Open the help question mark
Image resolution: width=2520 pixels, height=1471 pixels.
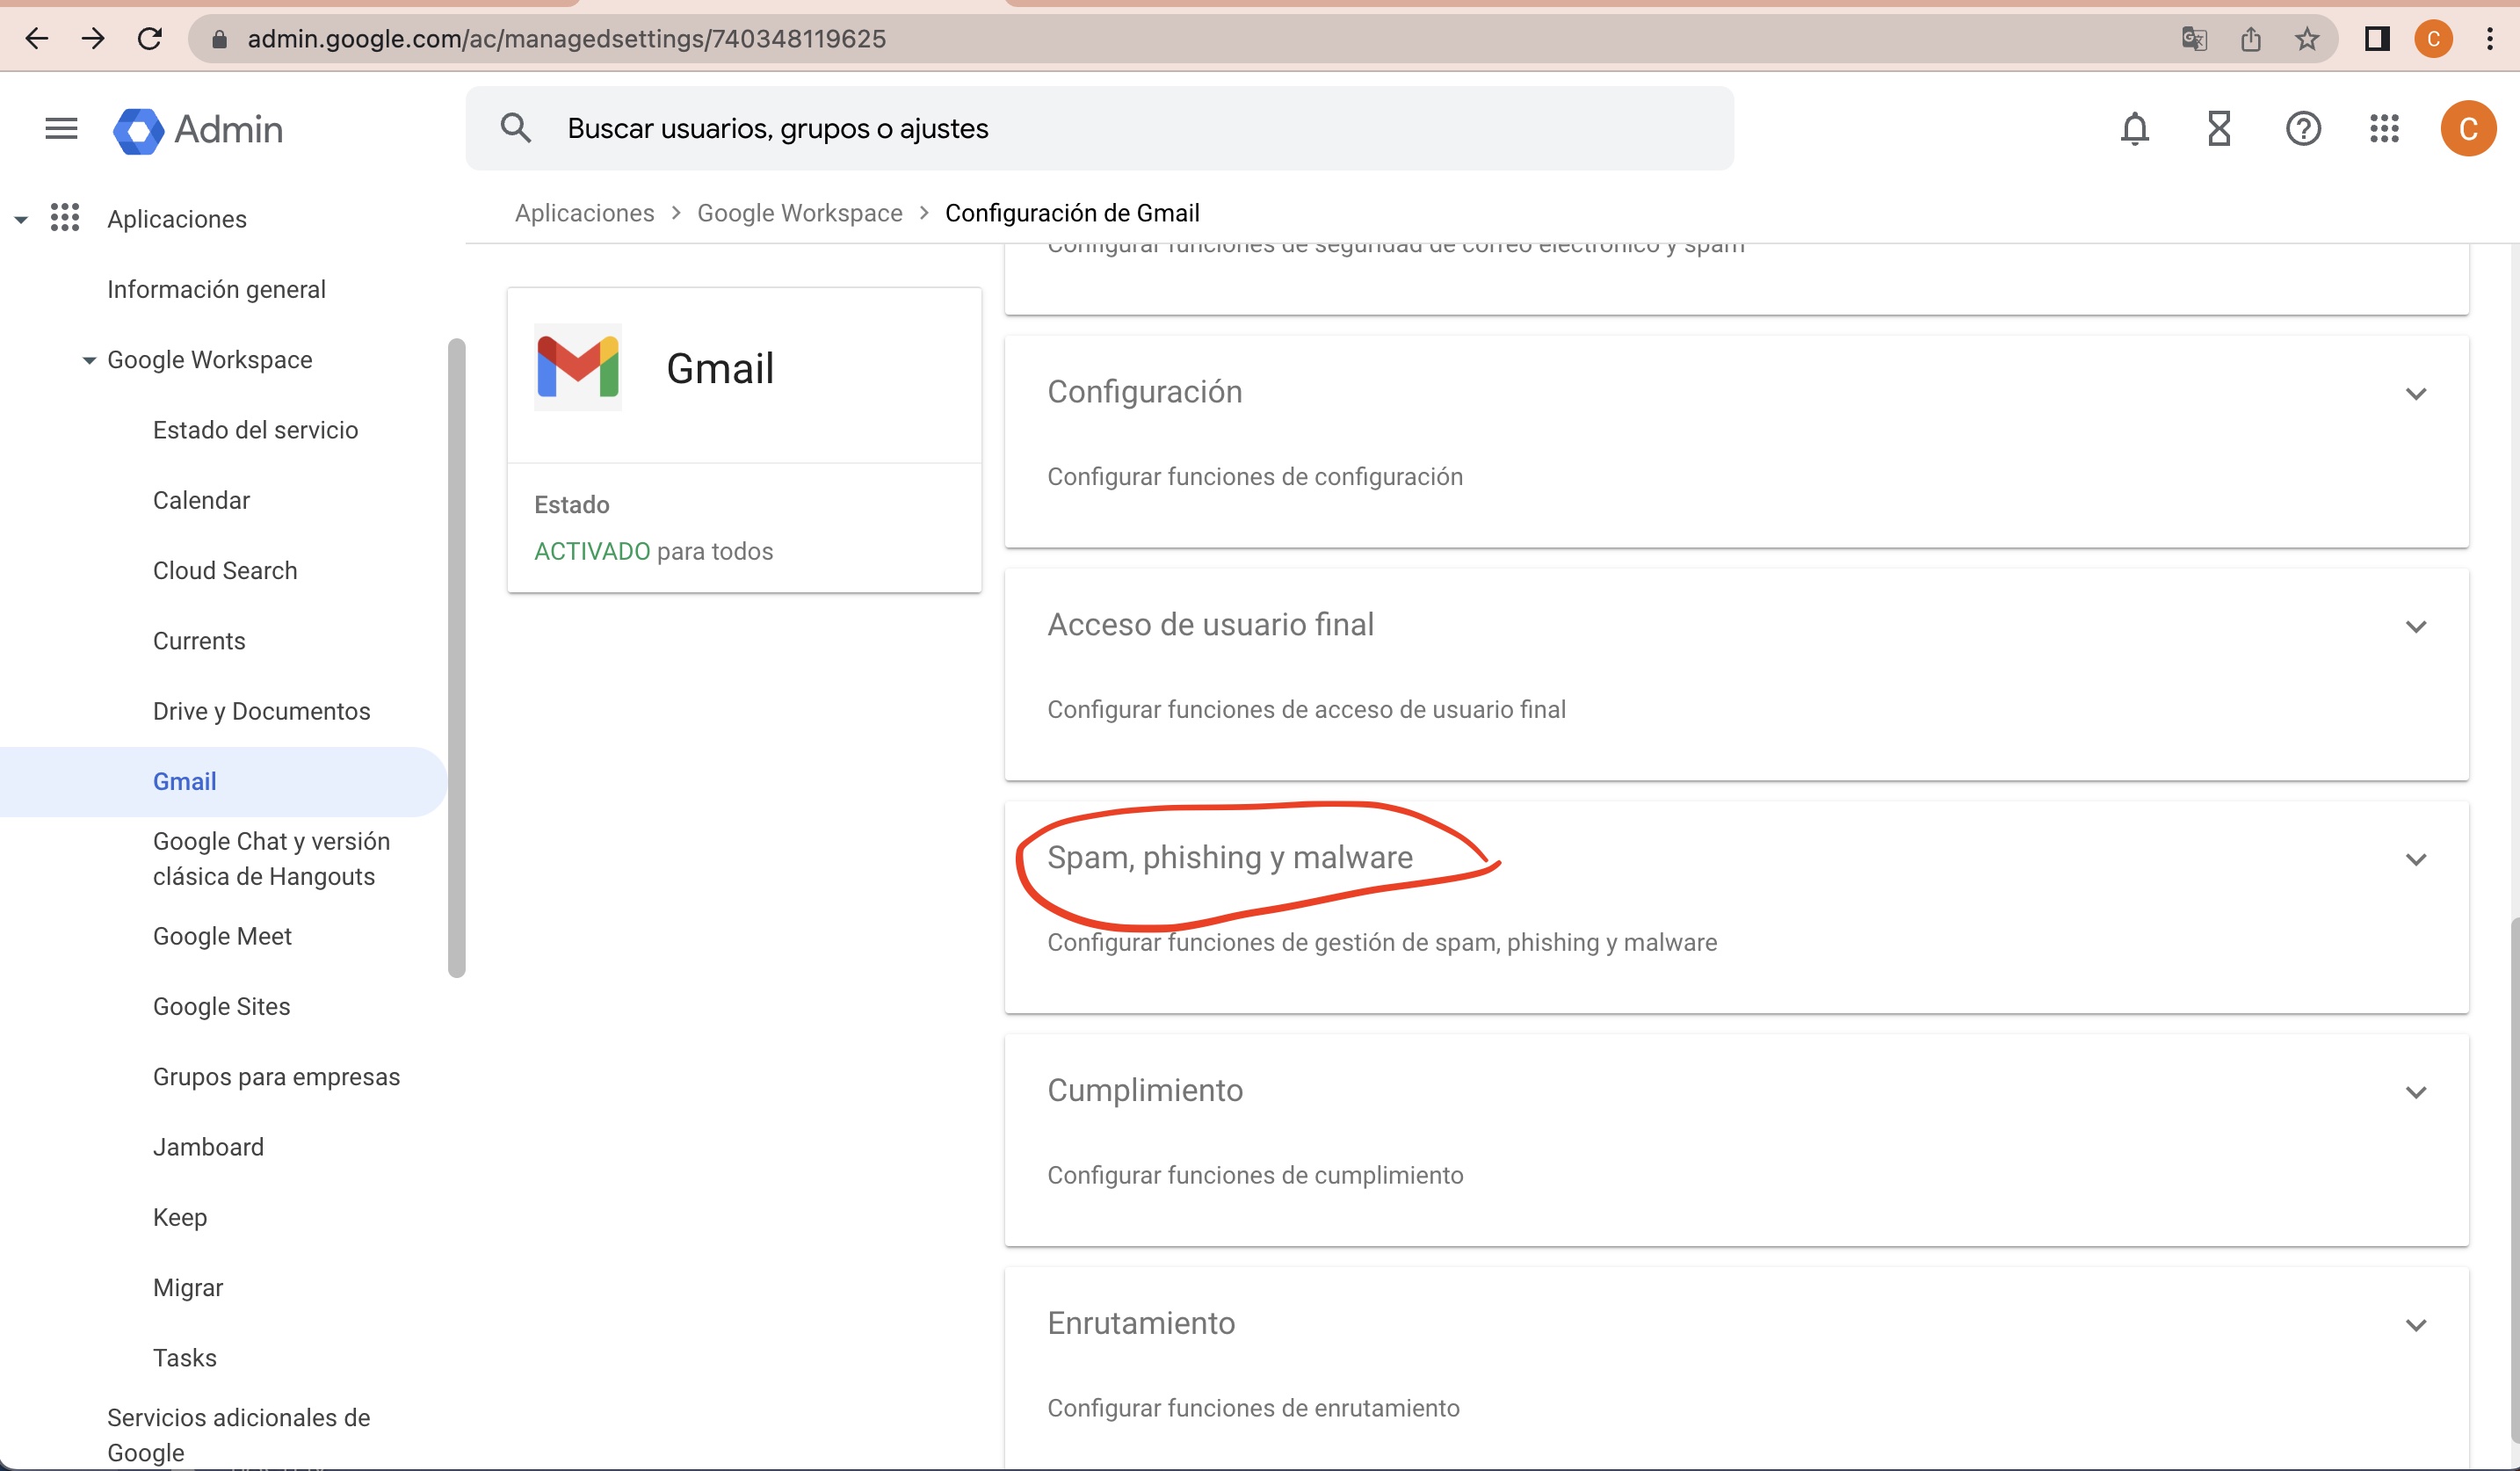click(2303, 129)
